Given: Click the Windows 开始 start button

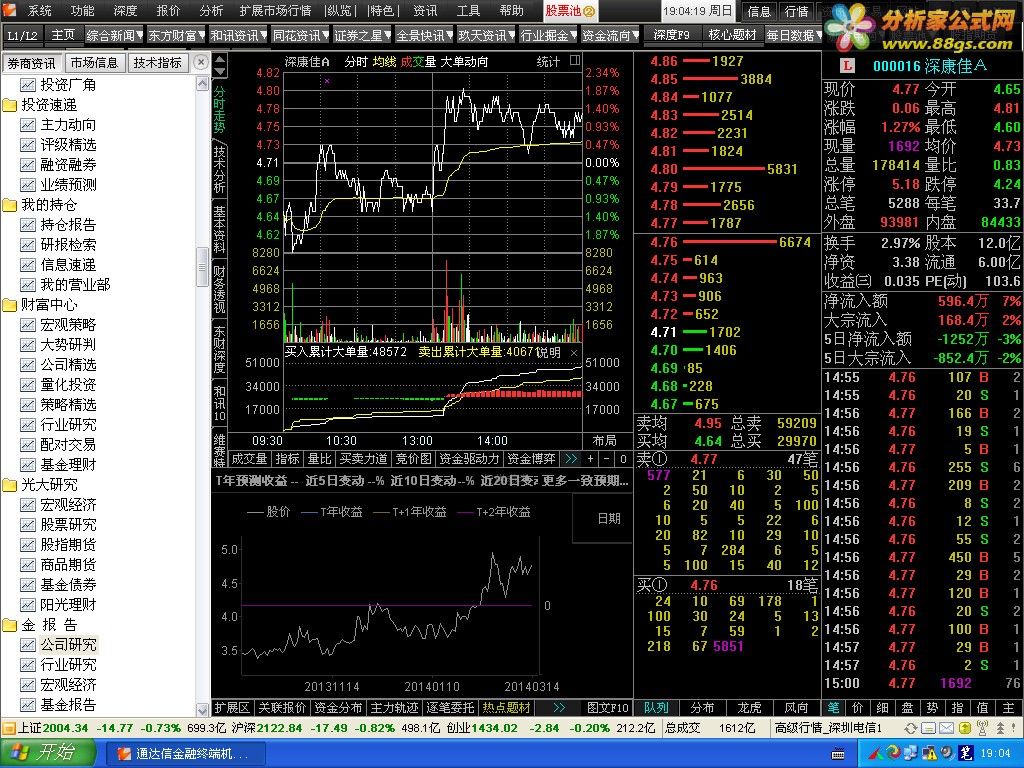Looking at the screenshot, I should point(47,753).
